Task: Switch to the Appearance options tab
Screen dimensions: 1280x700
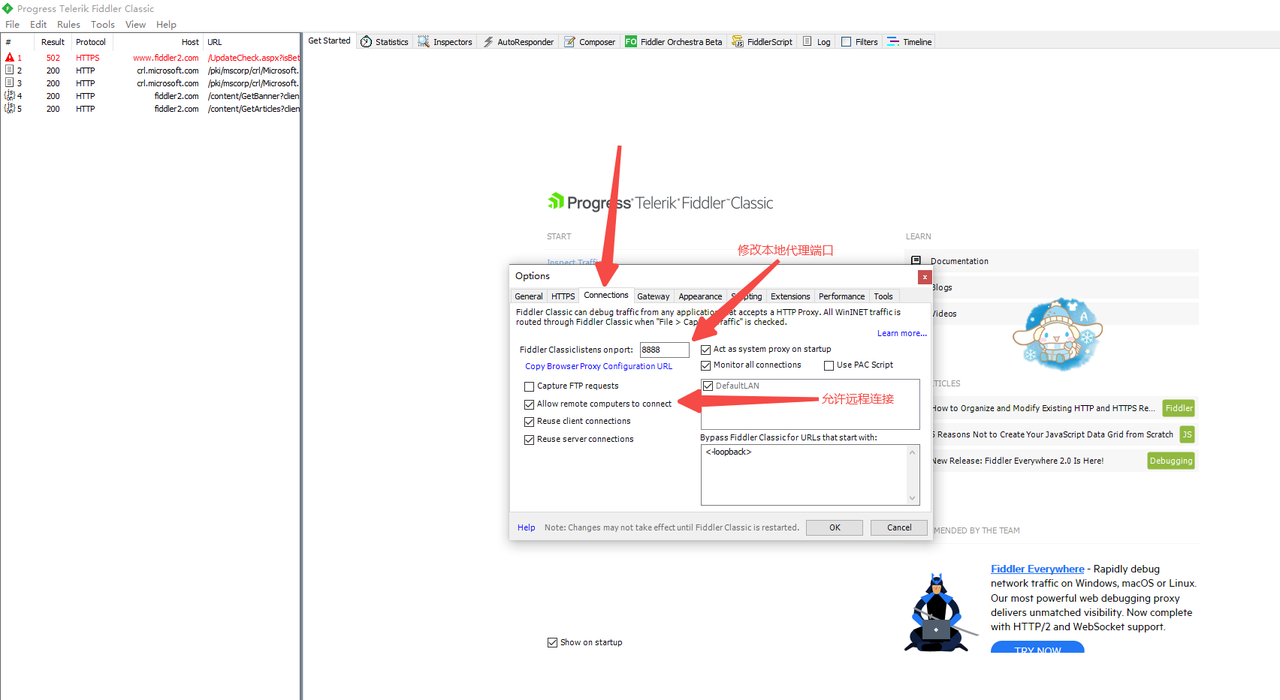Action: coord(700,296)
